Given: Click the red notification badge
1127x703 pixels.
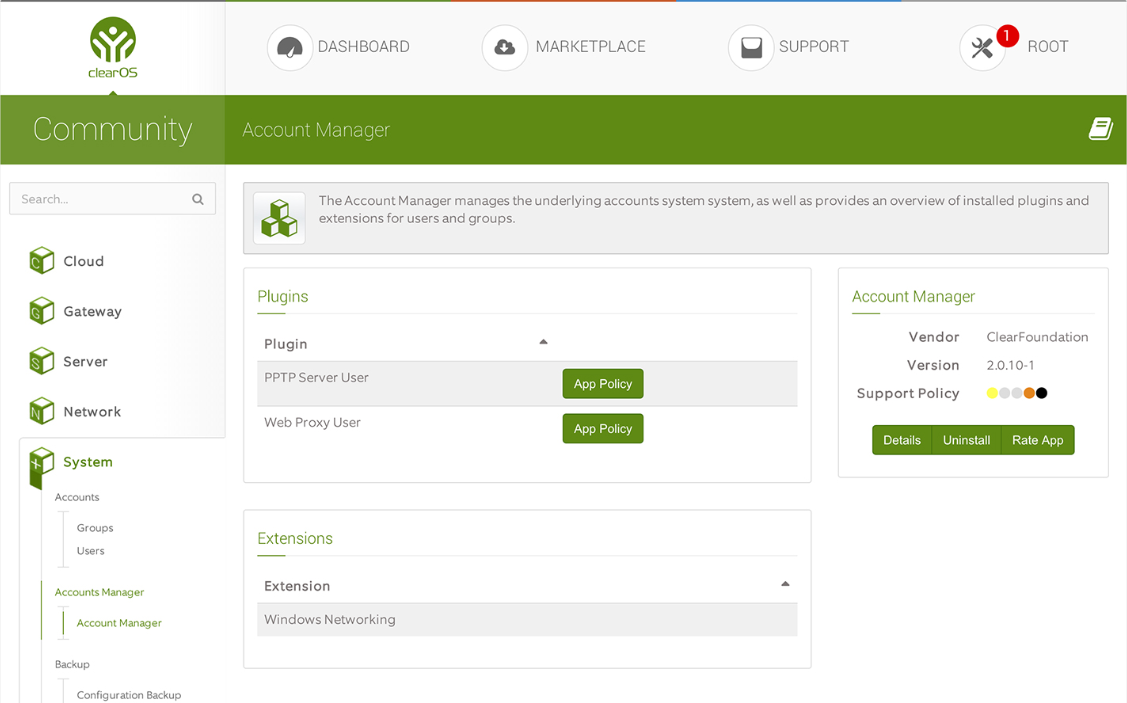Looking at the screenshot, I should pyautogui.click(x=1007, y=35).
